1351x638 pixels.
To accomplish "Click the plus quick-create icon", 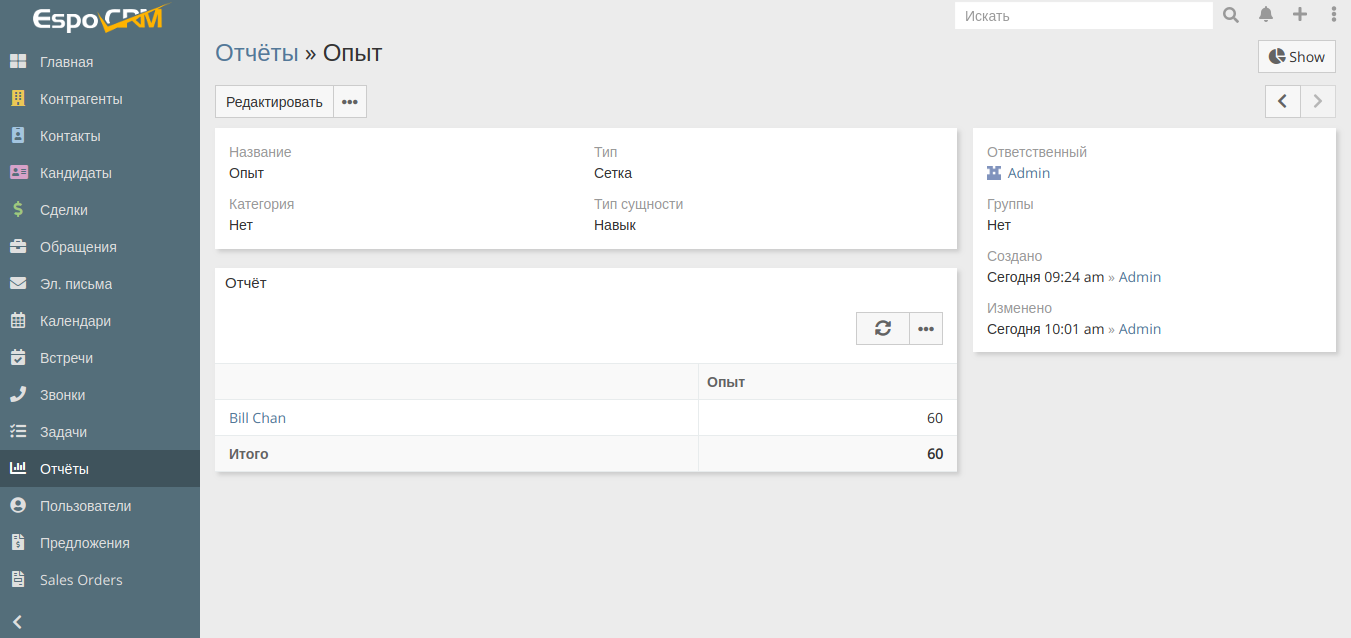I will (1300, 15).
